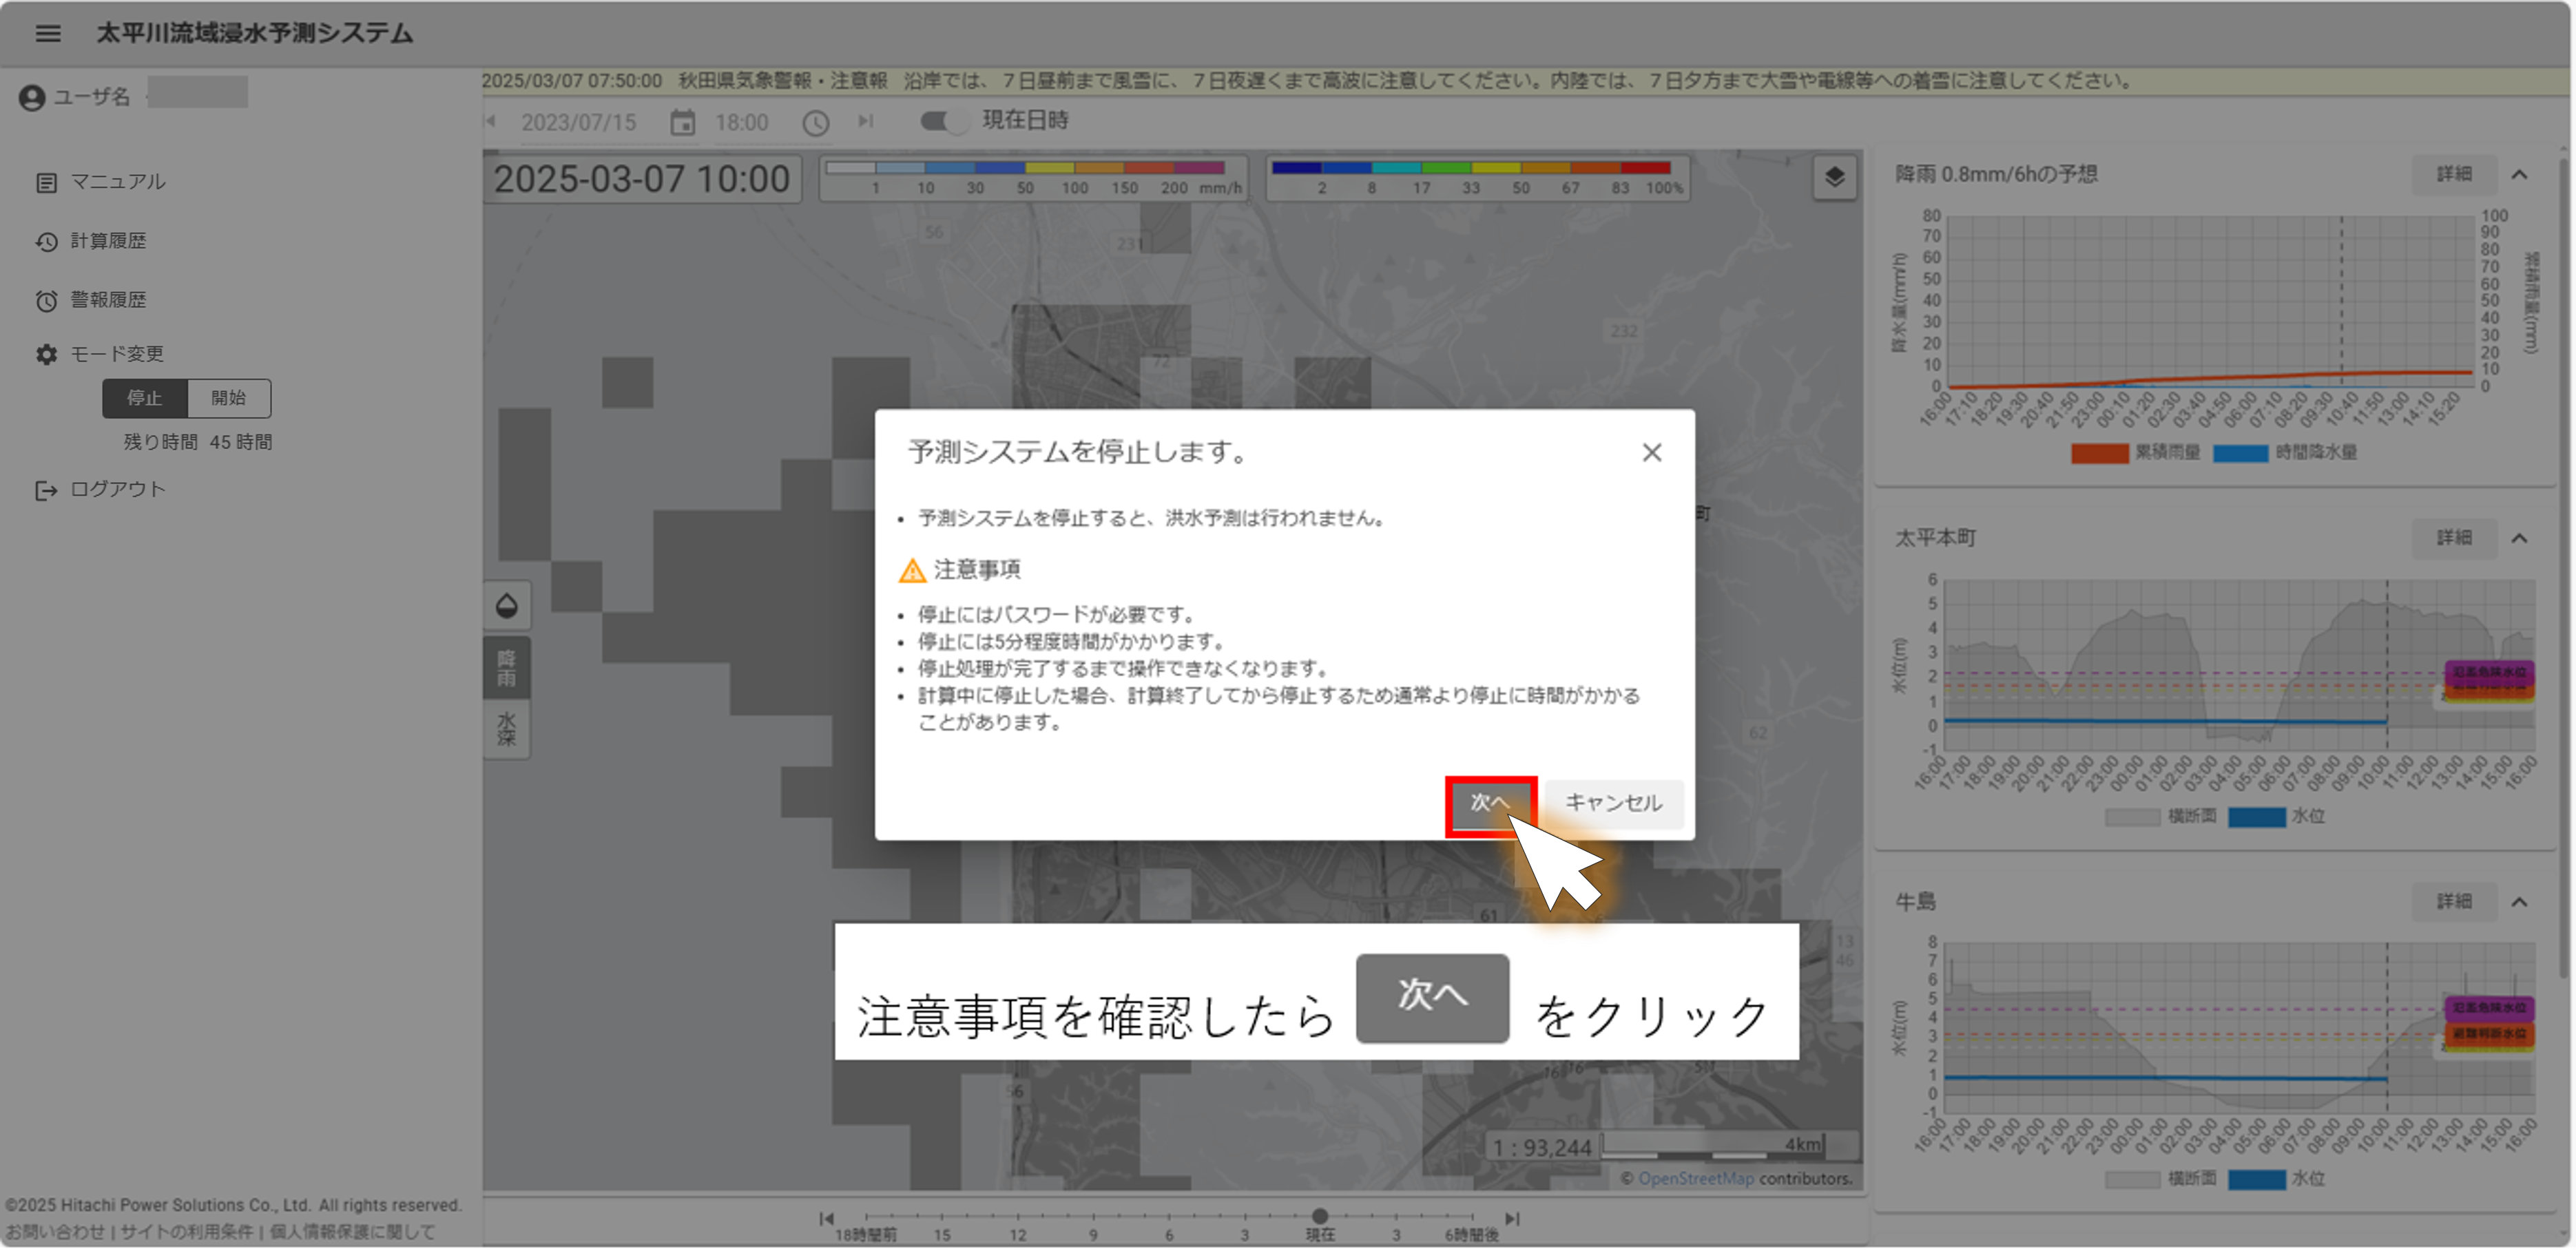Collapse the 太平本町 chart panel
The width and height of the screenshot is (2576, 1251).
coord(2519,539)
